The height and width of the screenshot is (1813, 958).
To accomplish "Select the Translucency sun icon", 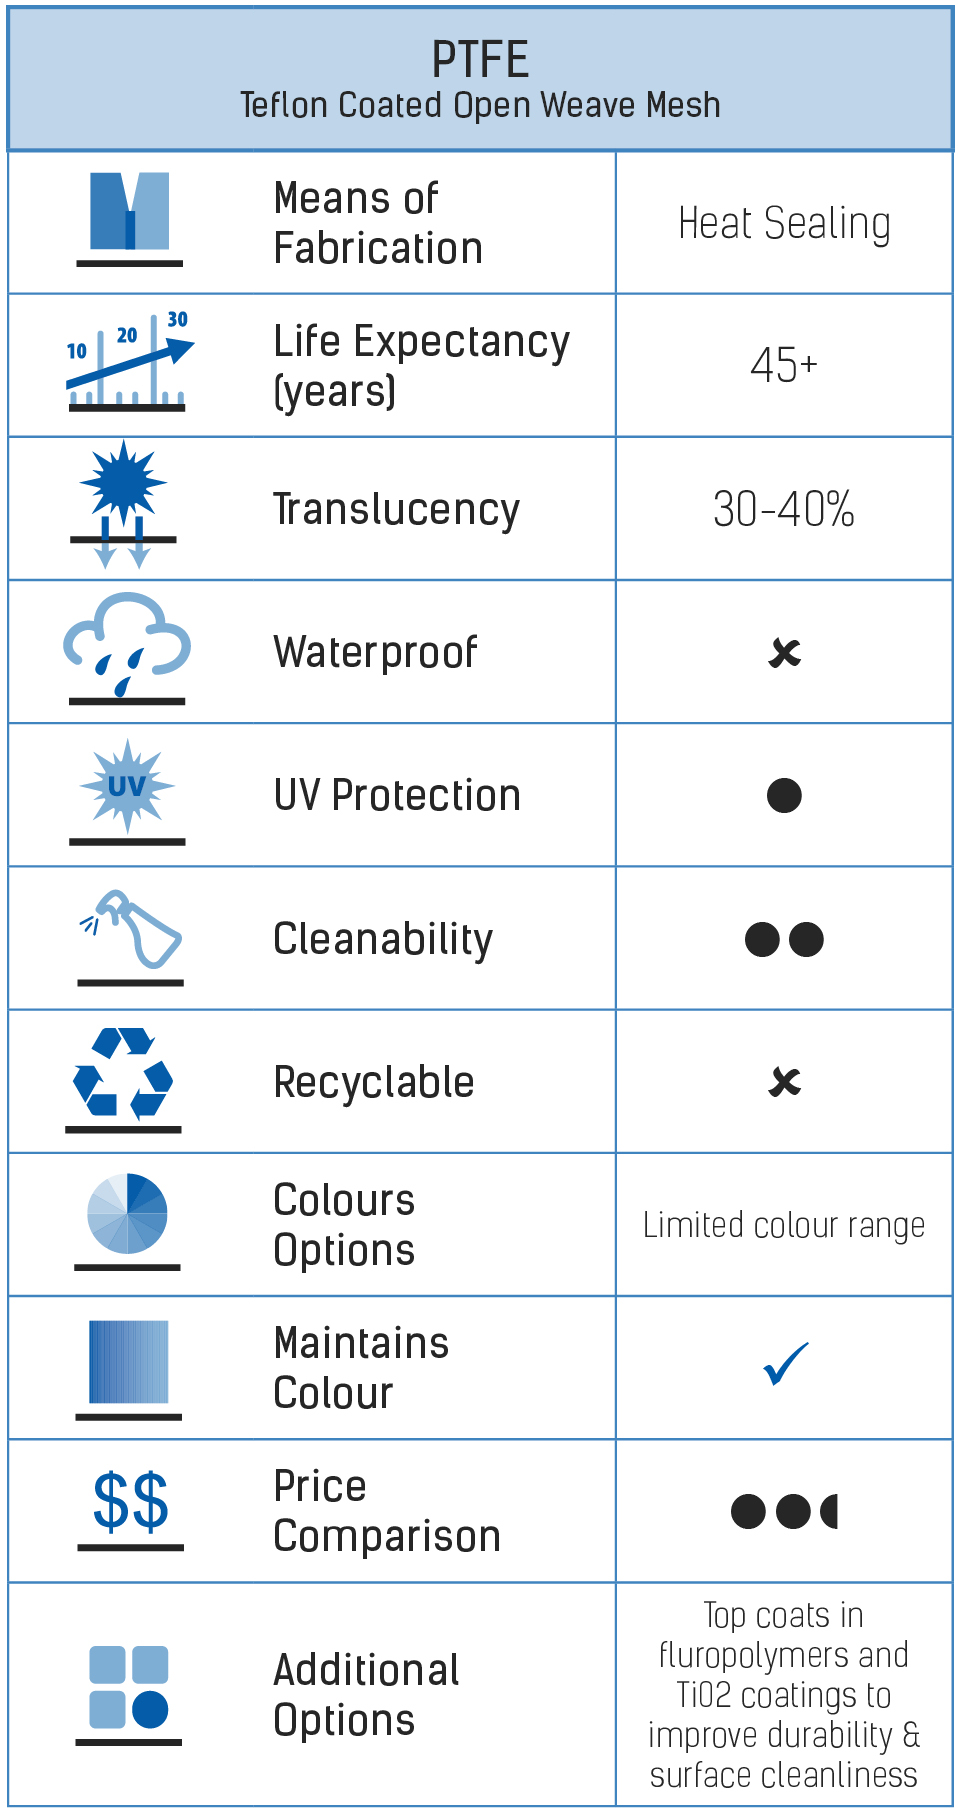I will coord(124,505).
